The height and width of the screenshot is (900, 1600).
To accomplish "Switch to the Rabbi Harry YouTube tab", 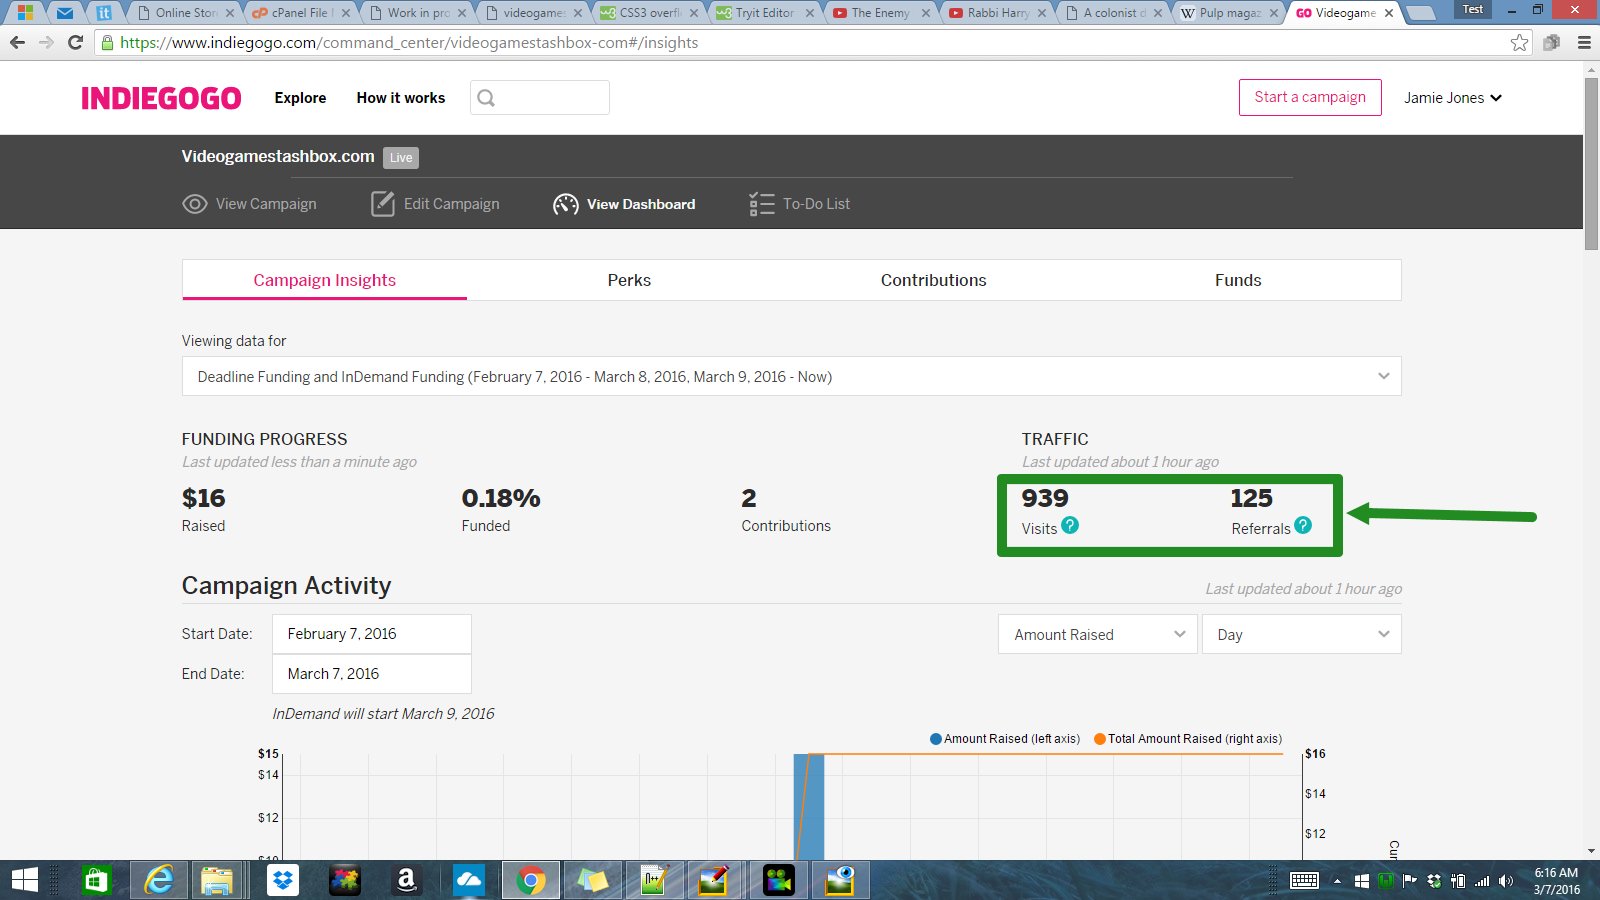I will (997, 13).
